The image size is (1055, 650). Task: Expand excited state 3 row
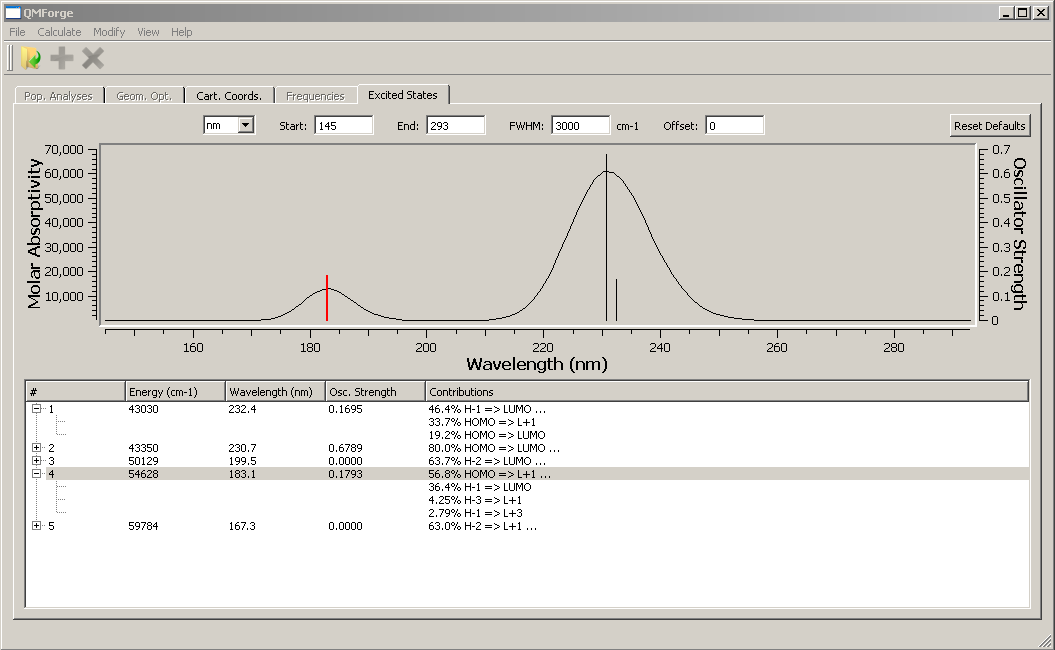point(37,461)
